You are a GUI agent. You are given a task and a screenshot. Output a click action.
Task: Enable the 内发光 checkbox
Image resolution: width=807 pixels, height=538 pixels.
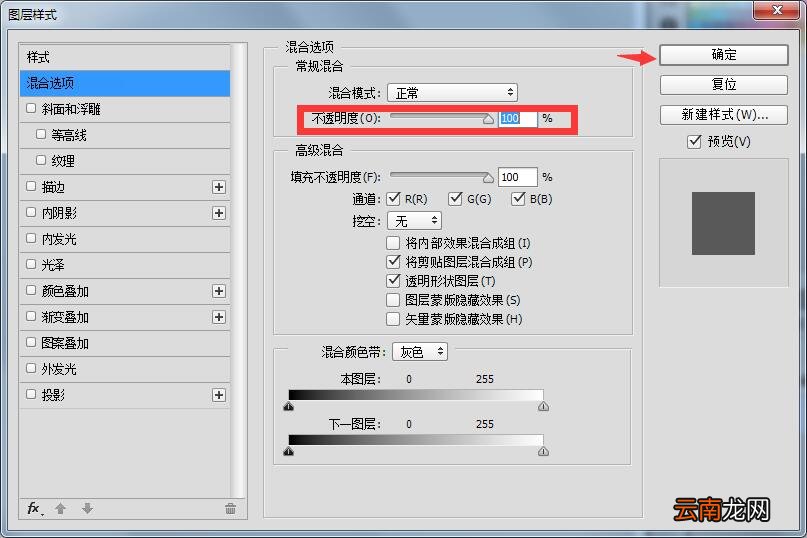click(31, 238)
